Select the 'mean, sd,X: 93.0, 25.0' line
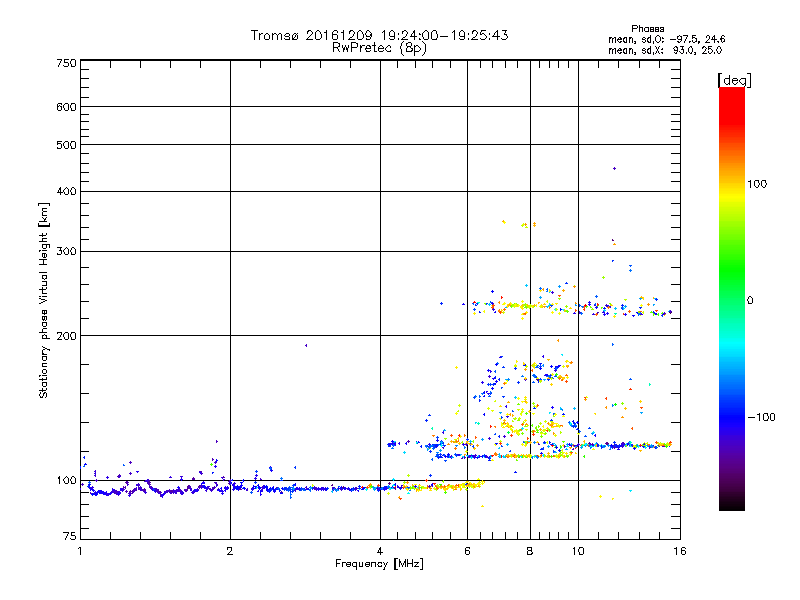800x600 pixels. click(665, 50)
